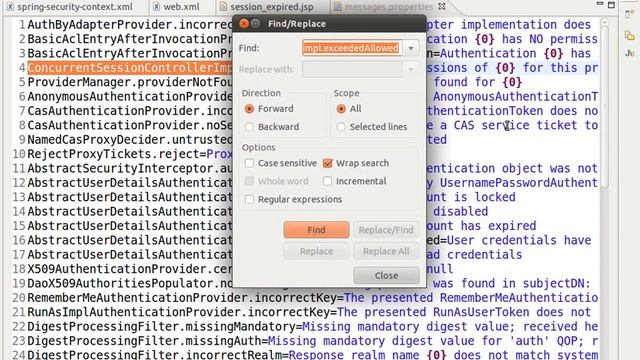
Task: Switch to spring-security-context.xml tab
Action: (75, 7)
